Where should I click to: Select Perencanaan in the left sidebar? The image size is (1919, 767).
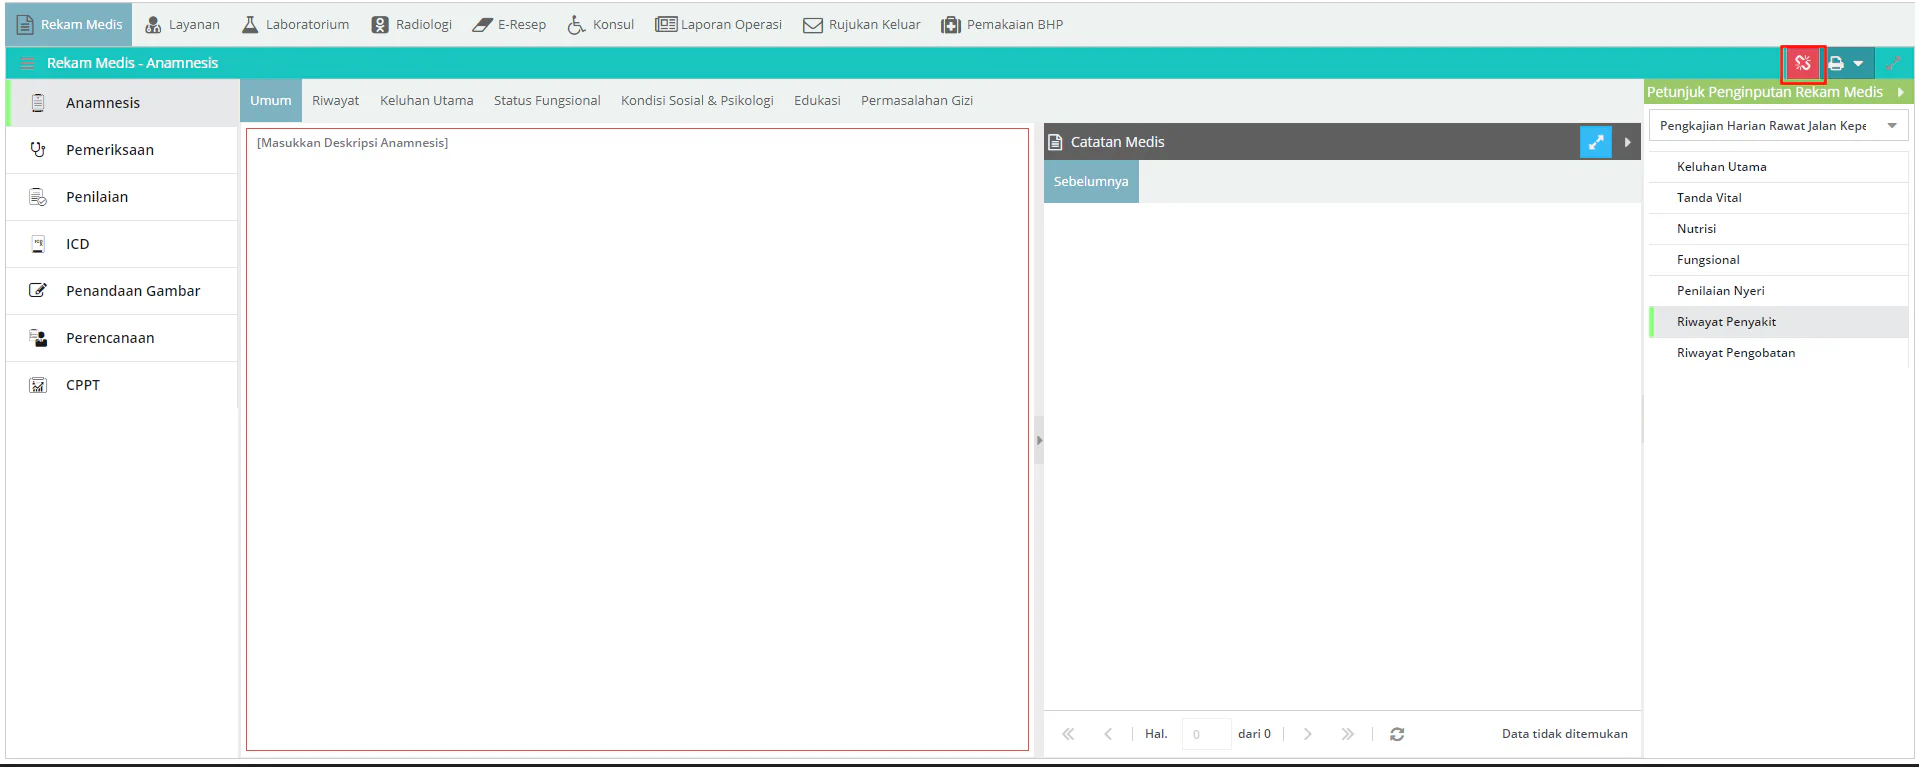pos(122,338)
